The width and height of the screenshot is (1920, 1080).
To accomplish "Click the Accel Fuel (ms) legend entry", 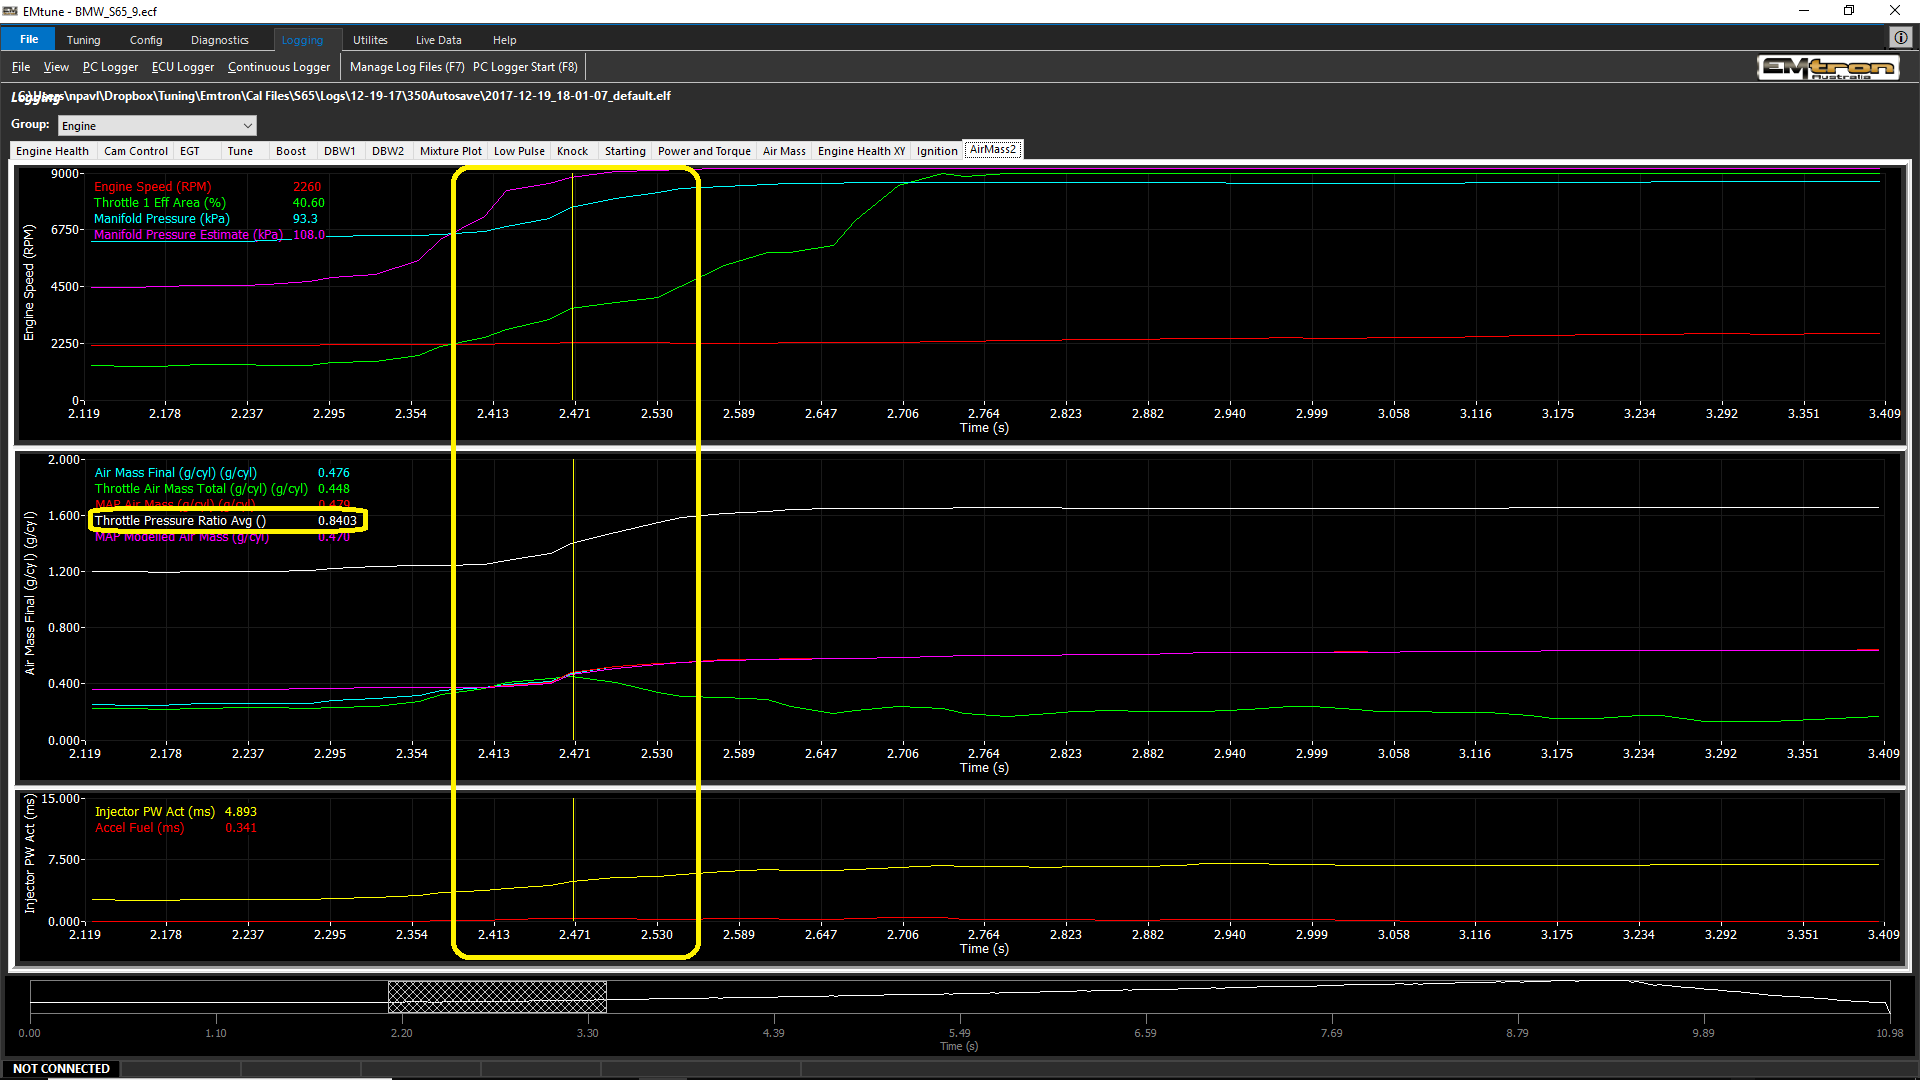I will tap(140, 828).
